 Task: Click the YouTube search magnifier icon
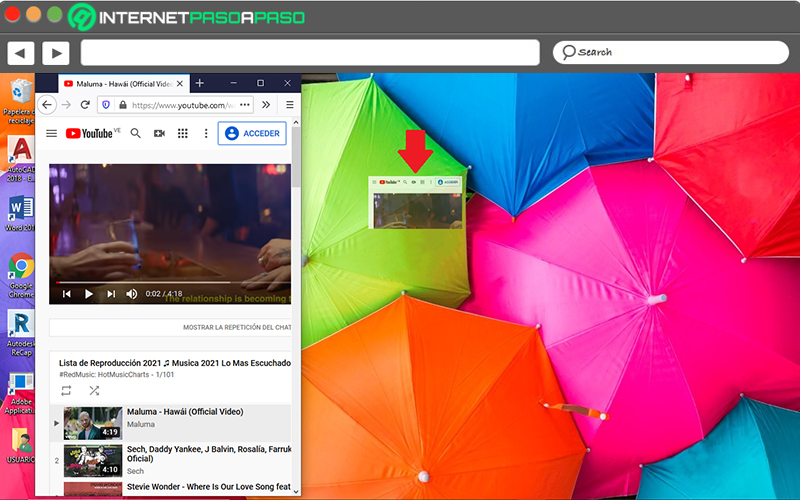[135, 134]
